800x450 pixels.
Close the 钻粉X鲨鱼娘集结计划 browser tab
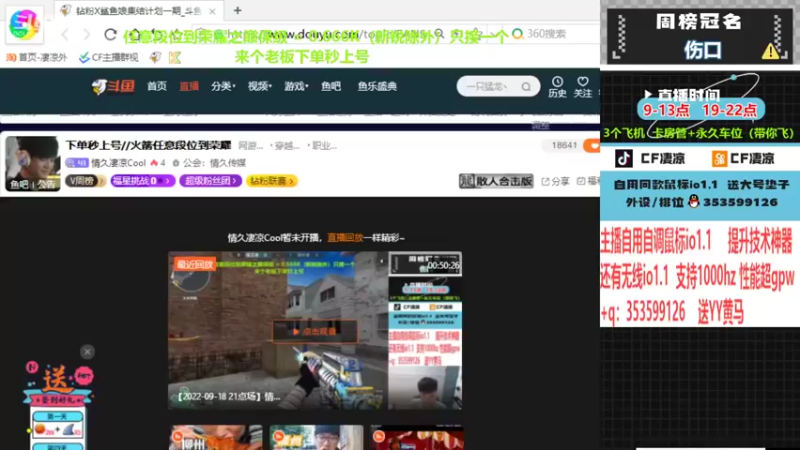pyautogui.click(x=212, y=11)
